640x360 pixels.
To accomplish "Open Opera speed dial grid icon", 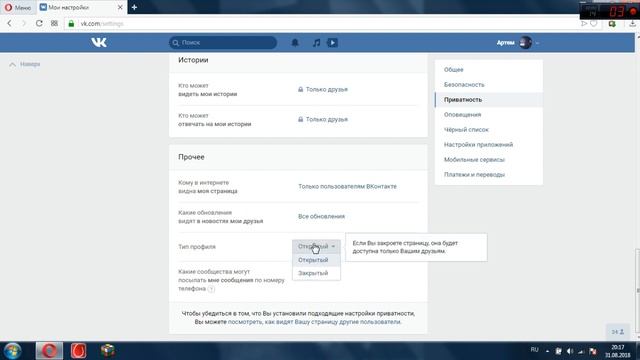I will 54,24.
